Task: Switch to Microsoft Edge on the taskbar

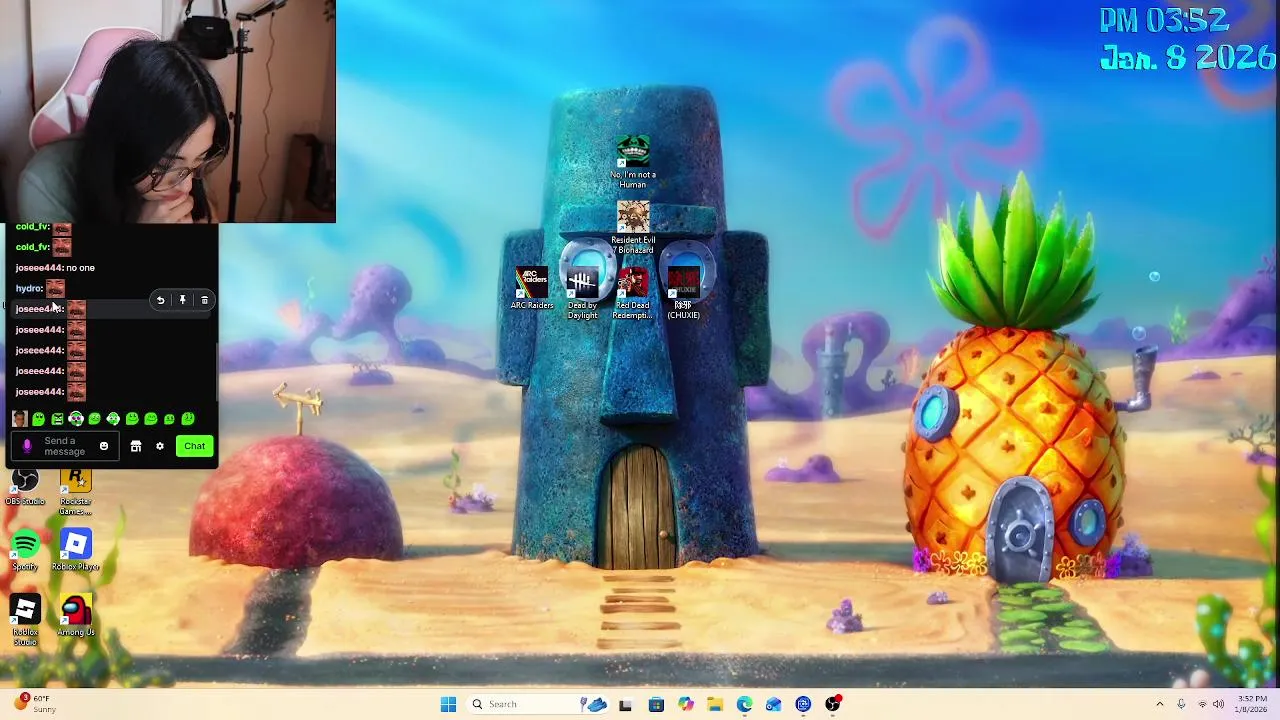Action: click(x=744, y=705)
